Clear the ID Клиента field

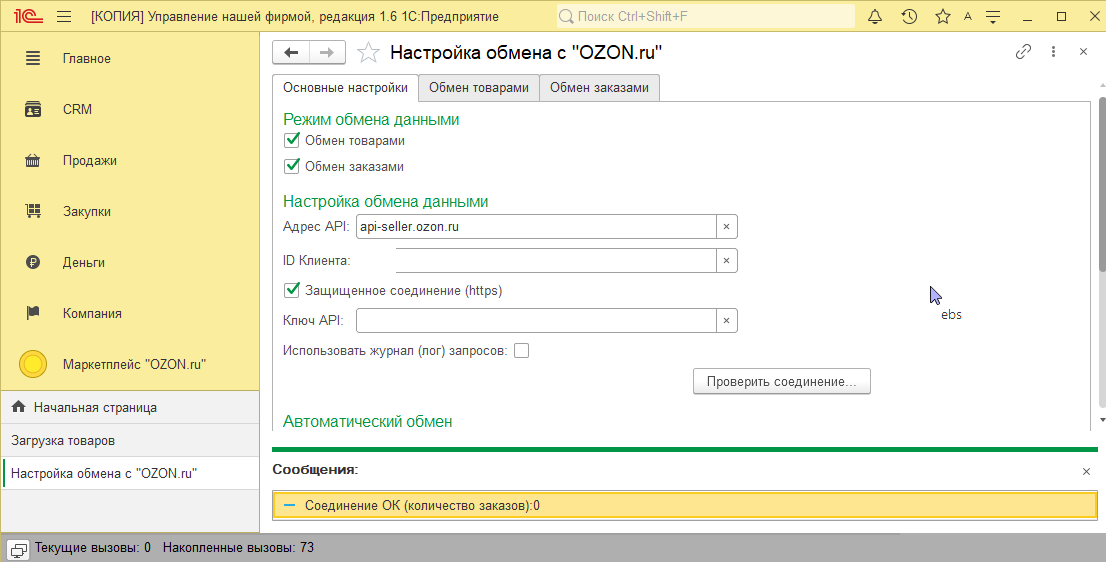[x=727, y=260]
